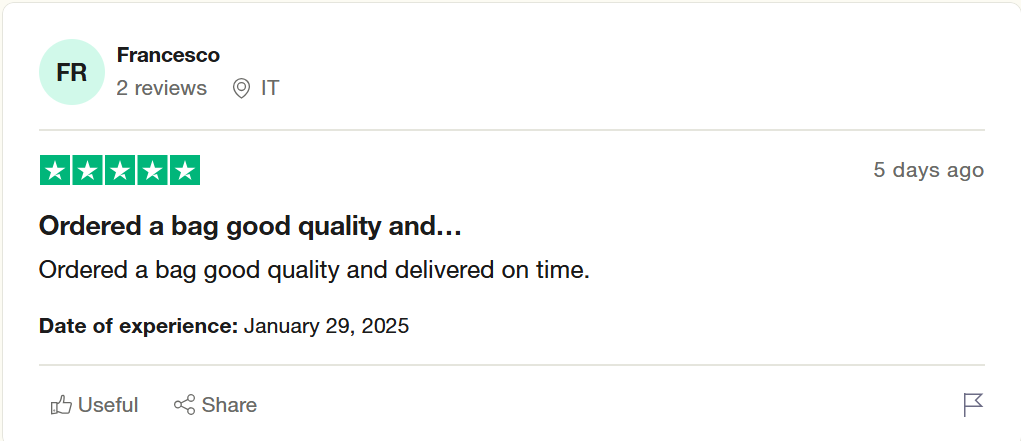This screenshot has height=441, width=1021.
Task: Click the thumbs-up icon beside Useful
Action: coord(61,405)
